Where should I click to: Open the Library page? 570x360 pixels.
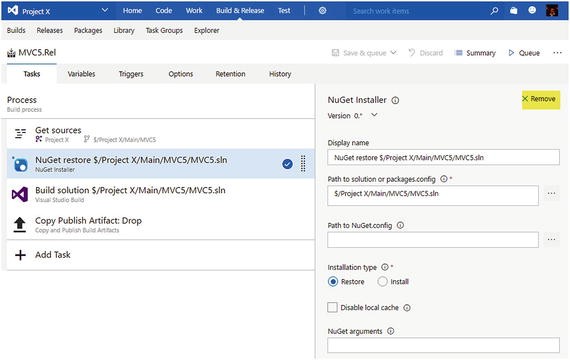point(124,31)
